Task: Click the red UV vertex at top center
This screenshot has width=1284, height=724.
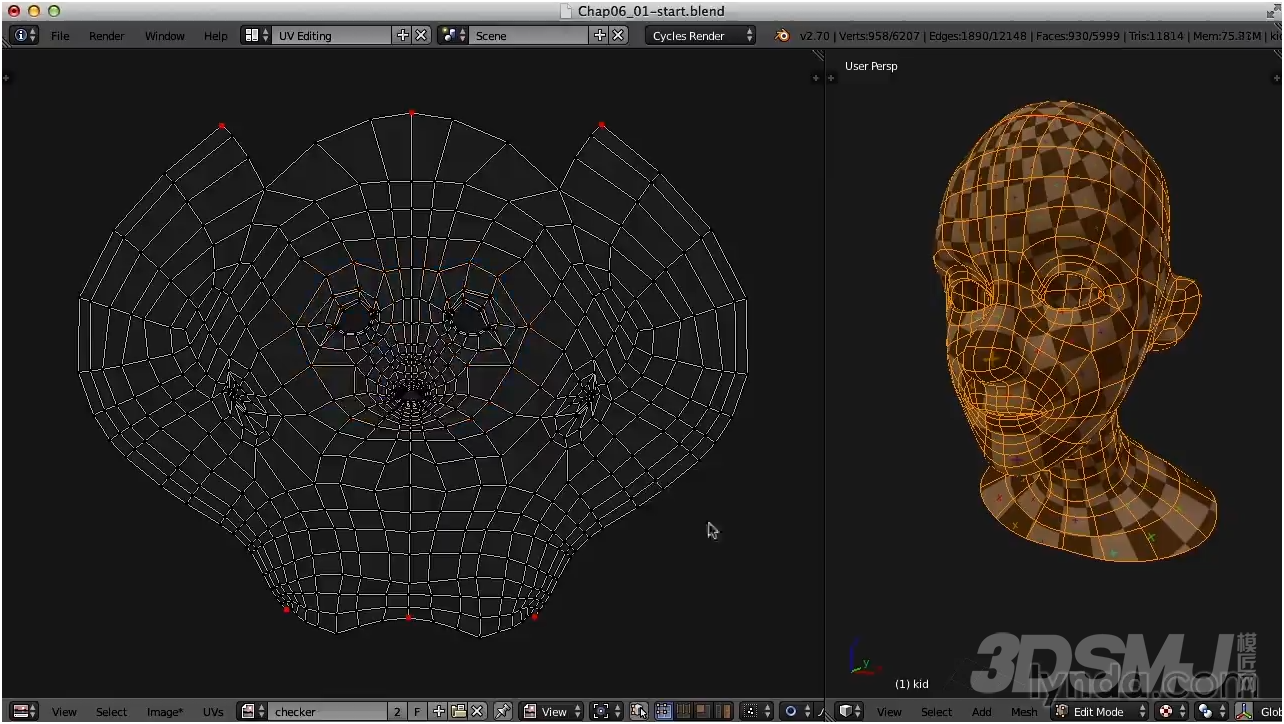Action: click(x=411, y=113)
